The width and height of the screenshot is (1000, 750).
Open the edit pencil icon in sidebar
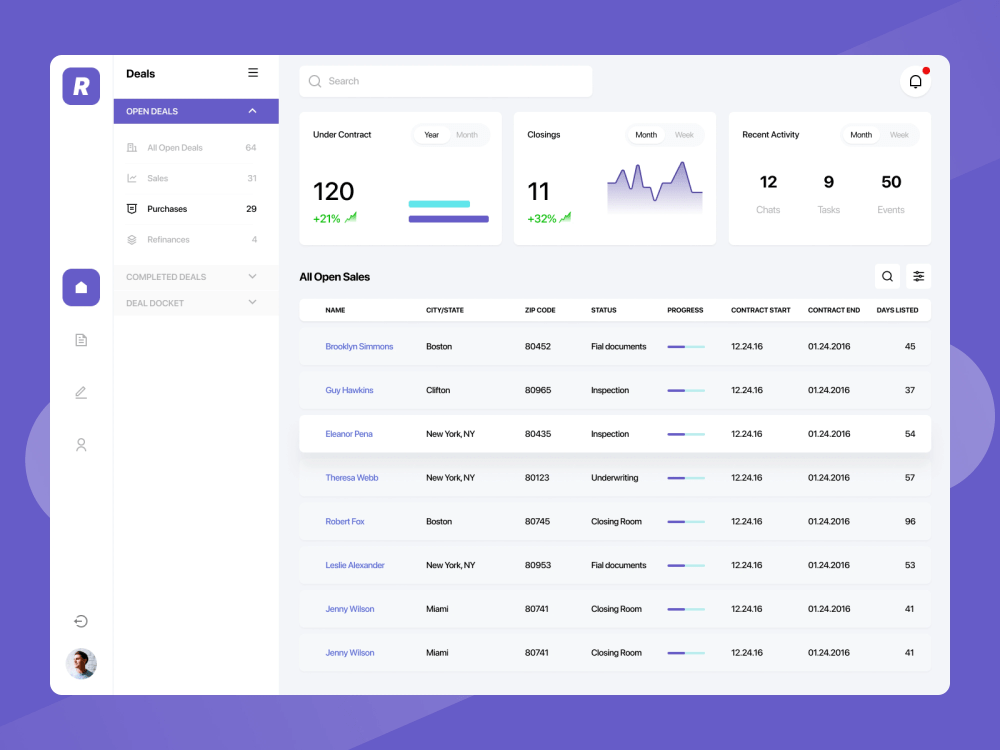[81, 392]
